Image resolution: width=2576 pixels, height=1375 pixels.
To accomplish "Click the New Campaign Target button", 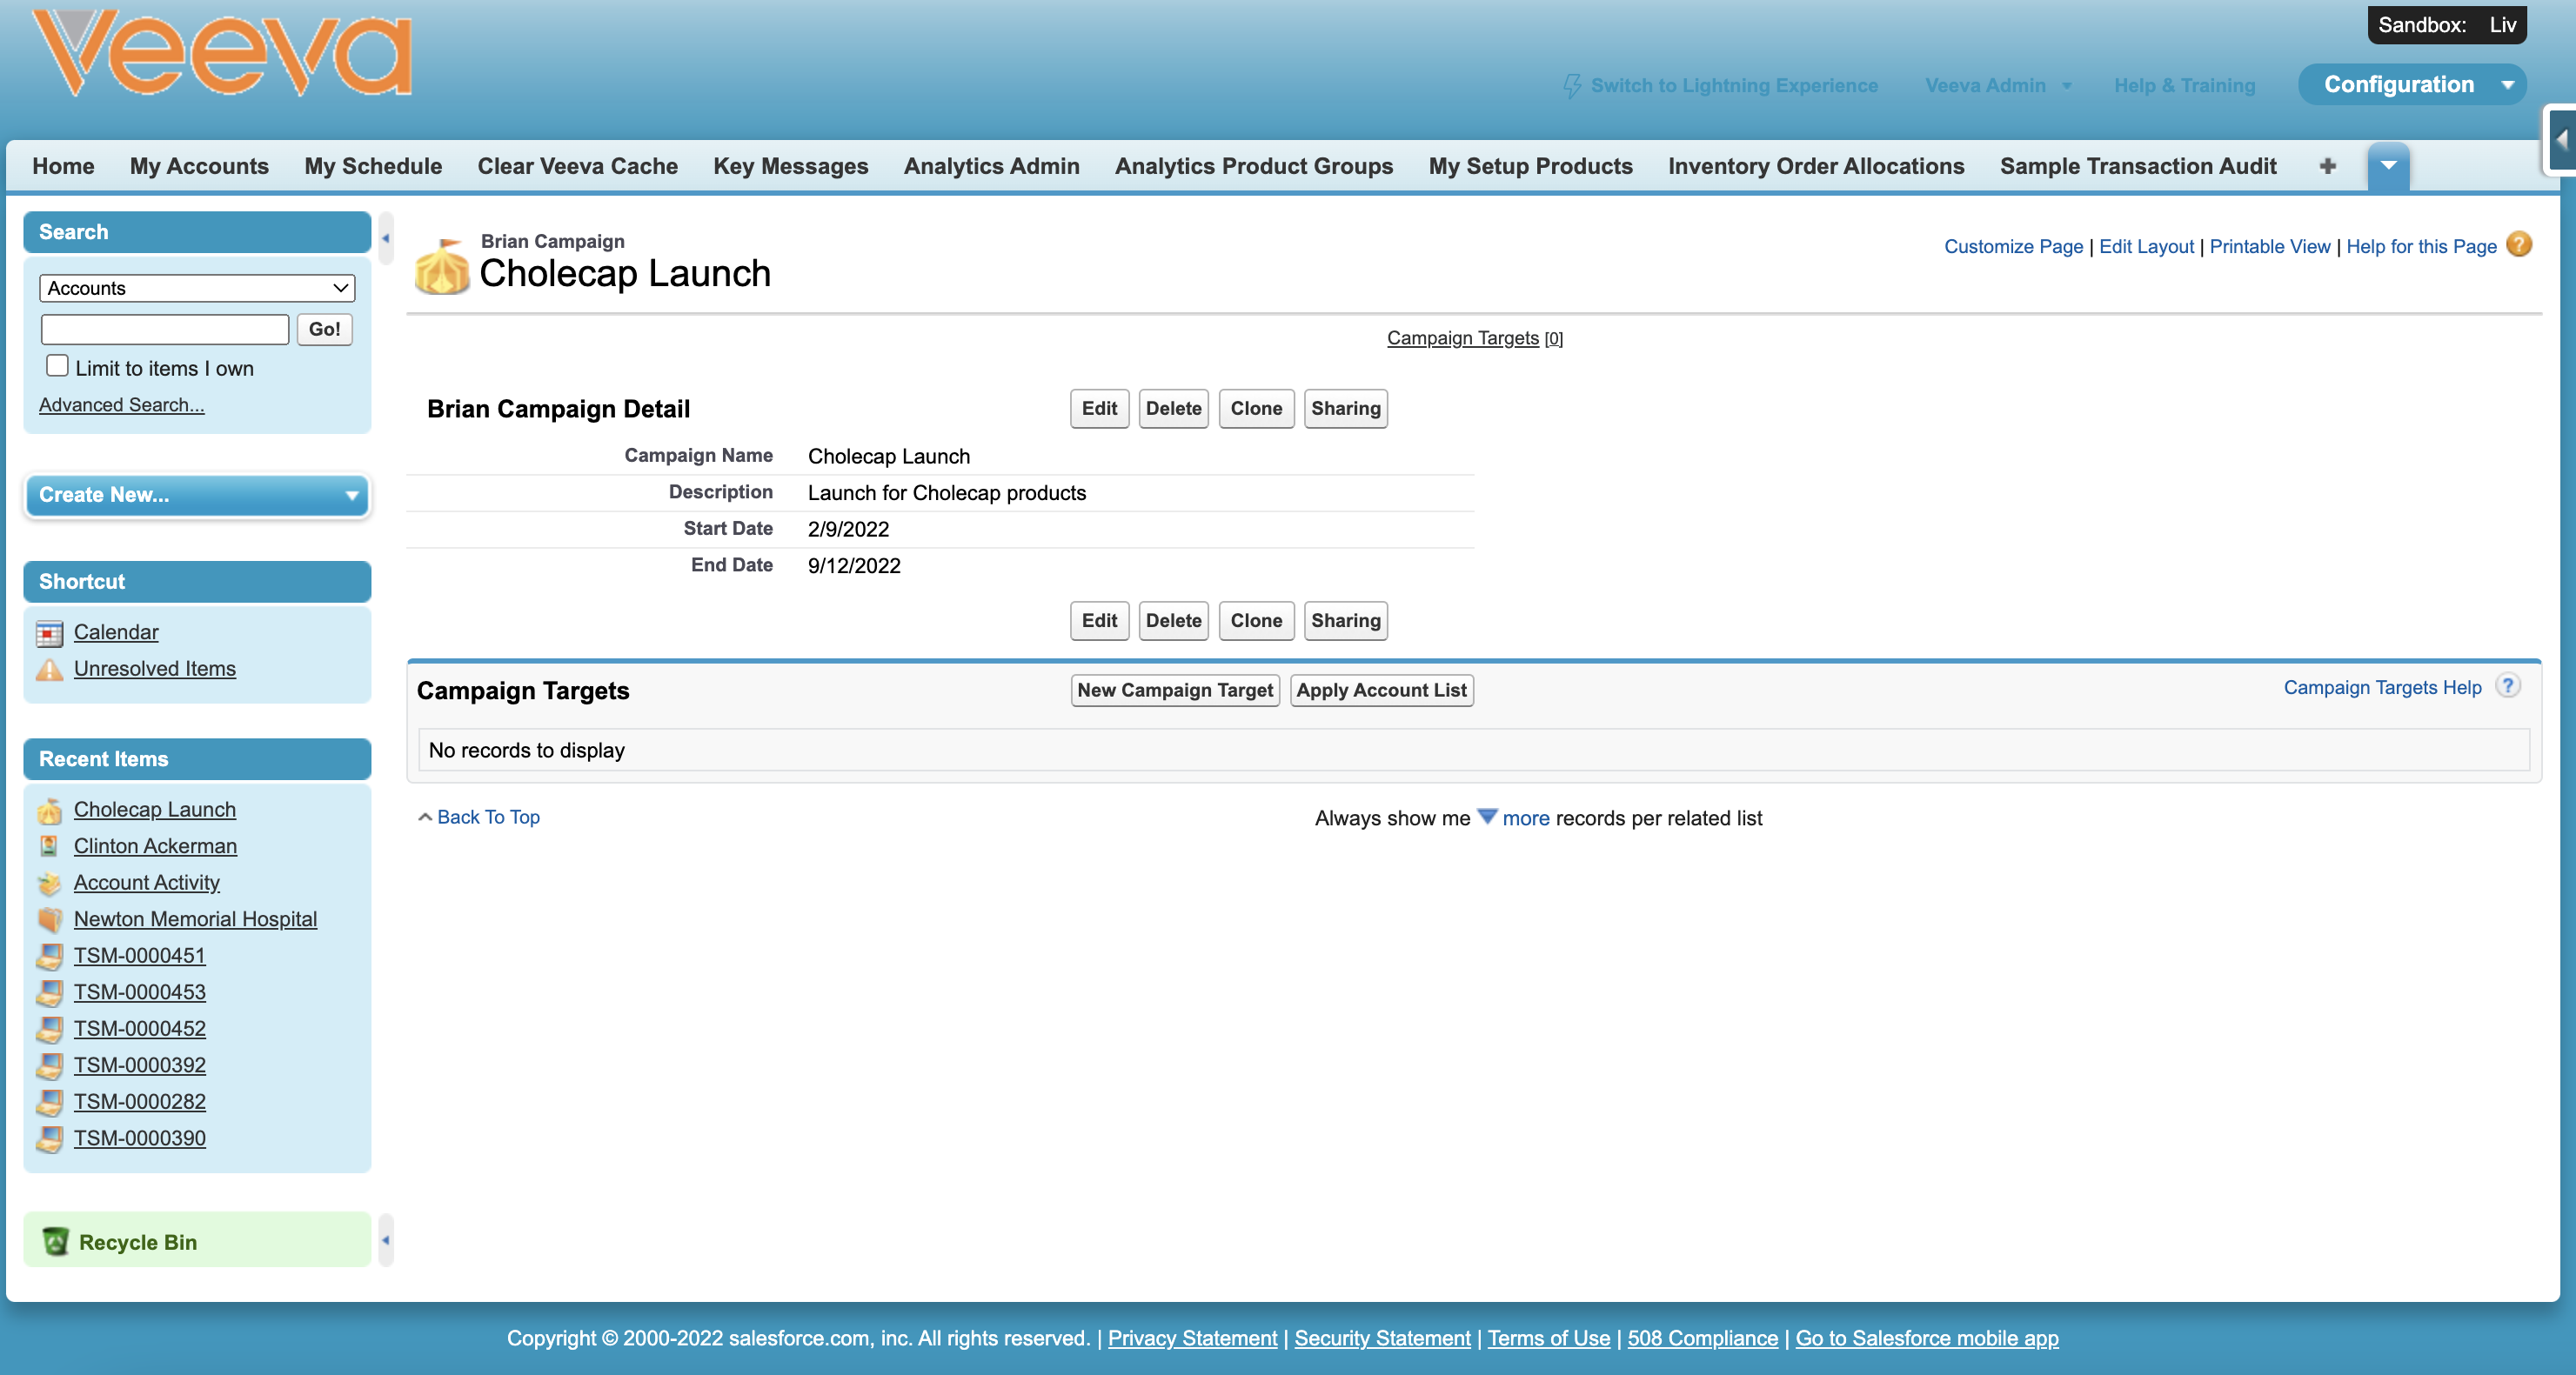I will click(1174, 690).
